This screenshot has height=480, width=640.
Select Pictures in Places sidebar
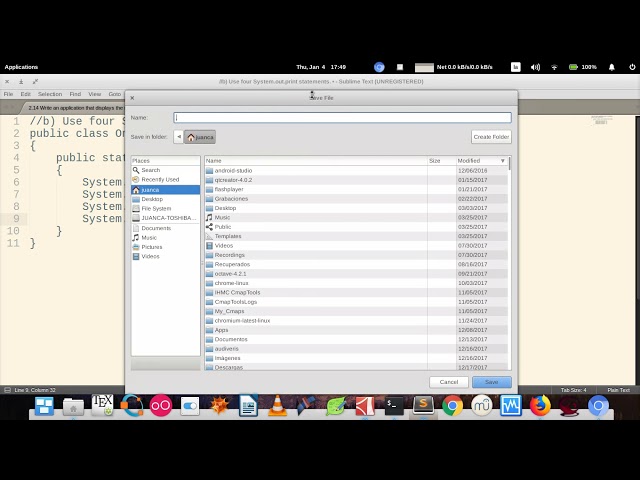click(x=166, y=247)
